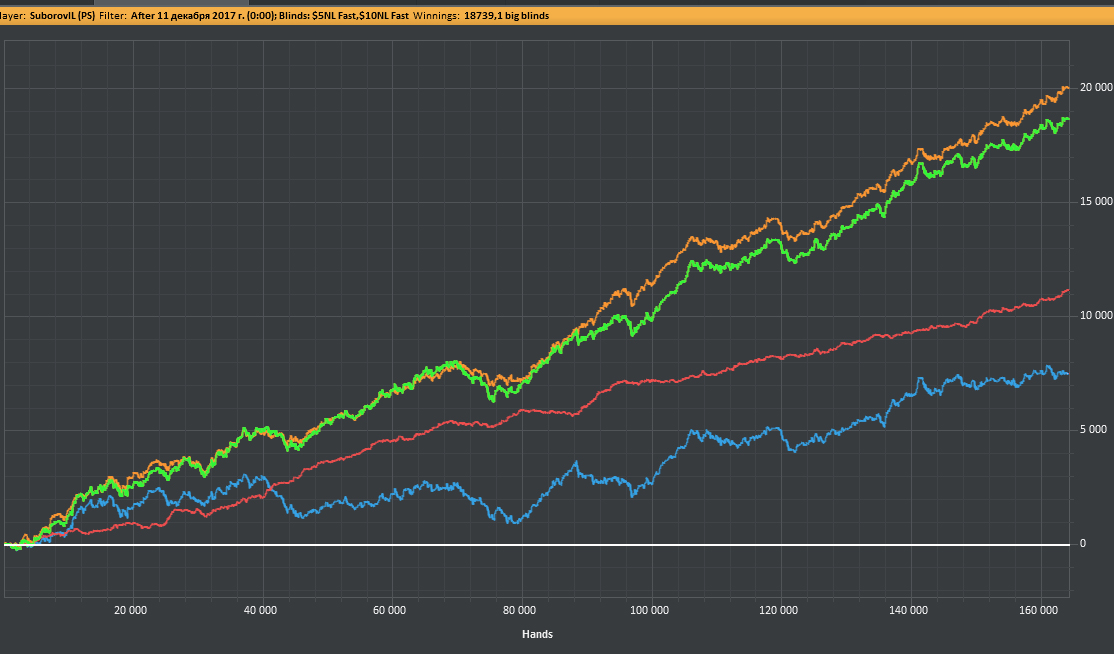1114x654 pixels.
Task: Click the Winnings 18739,1 big blinds value
Action: [x=506, y=17]
